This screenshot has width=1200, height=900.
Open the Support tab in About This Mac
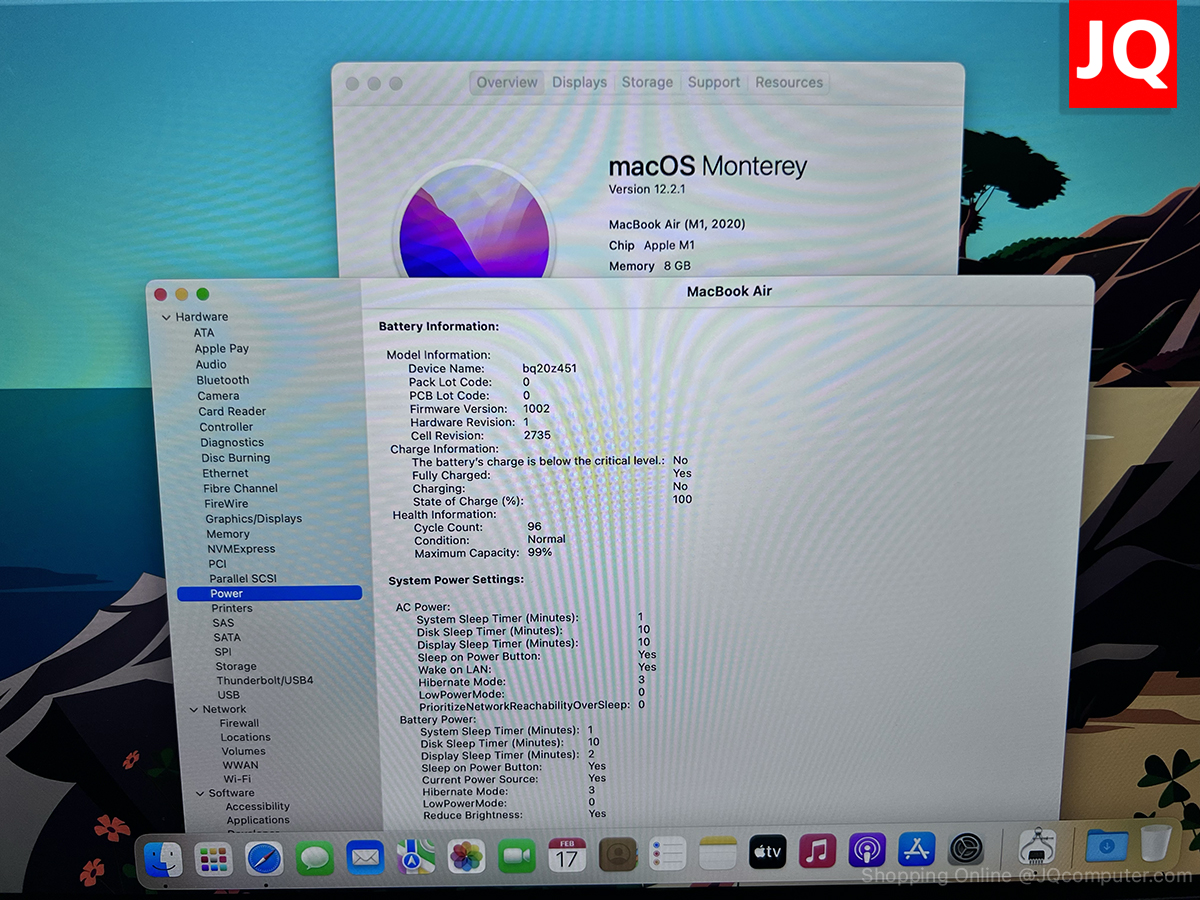click(714, 83)
